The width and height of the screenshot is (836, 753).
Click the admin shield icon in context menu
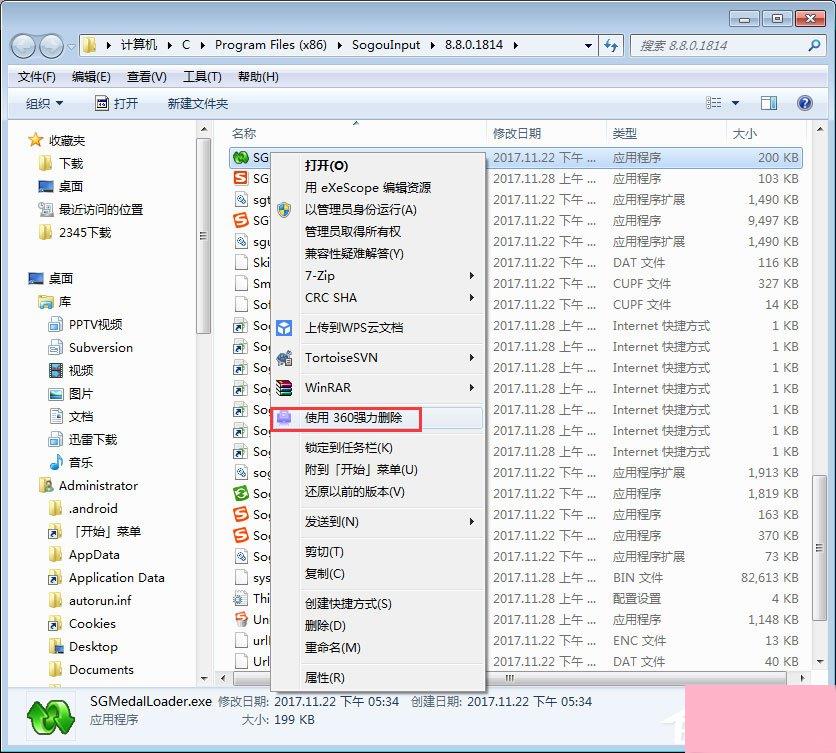coord(284,210)
